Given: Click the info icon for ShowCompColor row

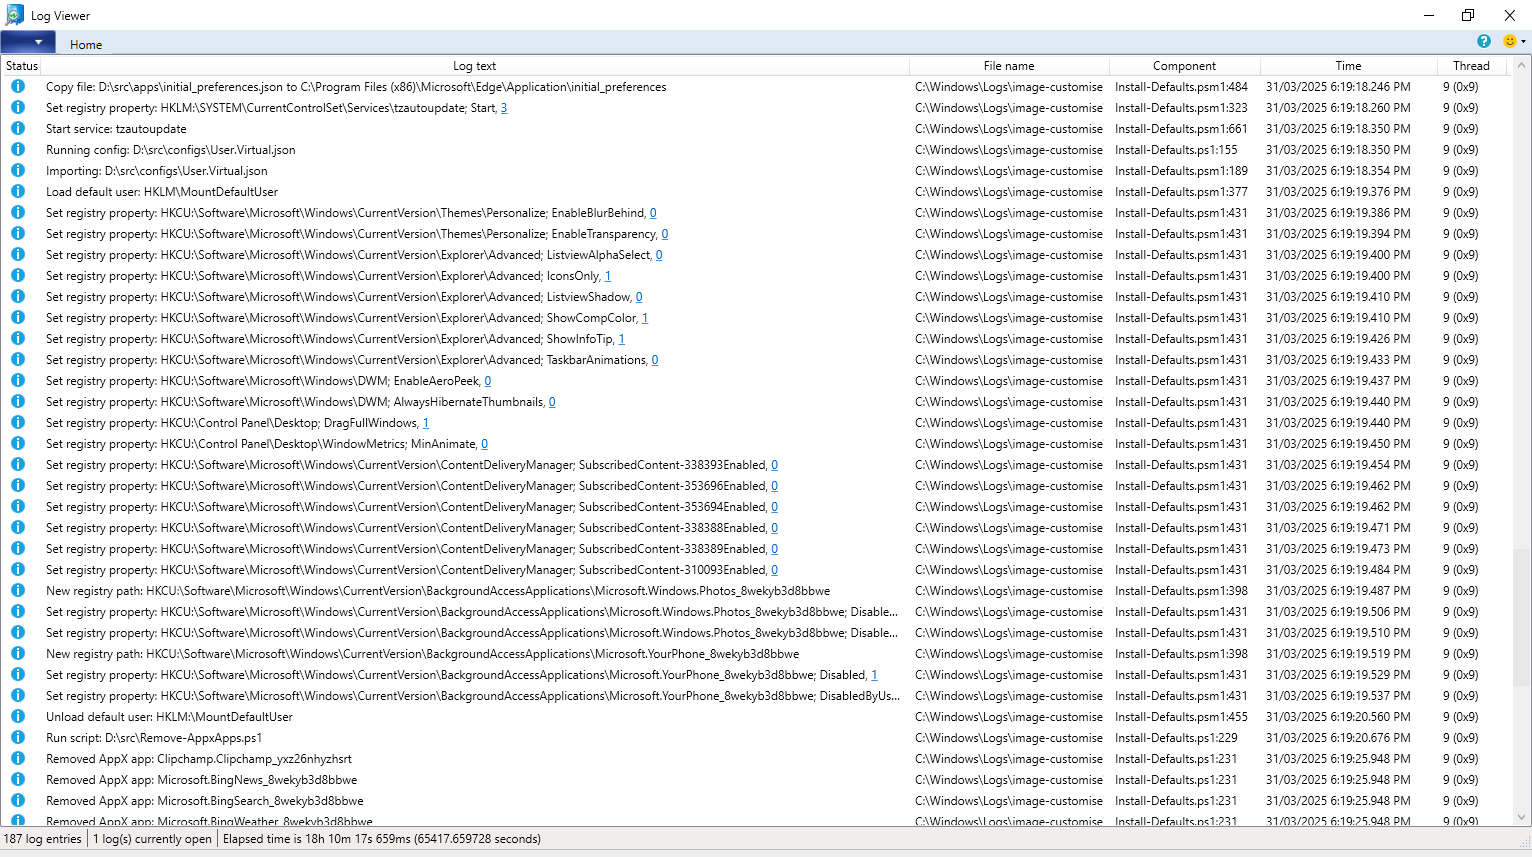Looking at the screenshot, I should pos(18,318).
